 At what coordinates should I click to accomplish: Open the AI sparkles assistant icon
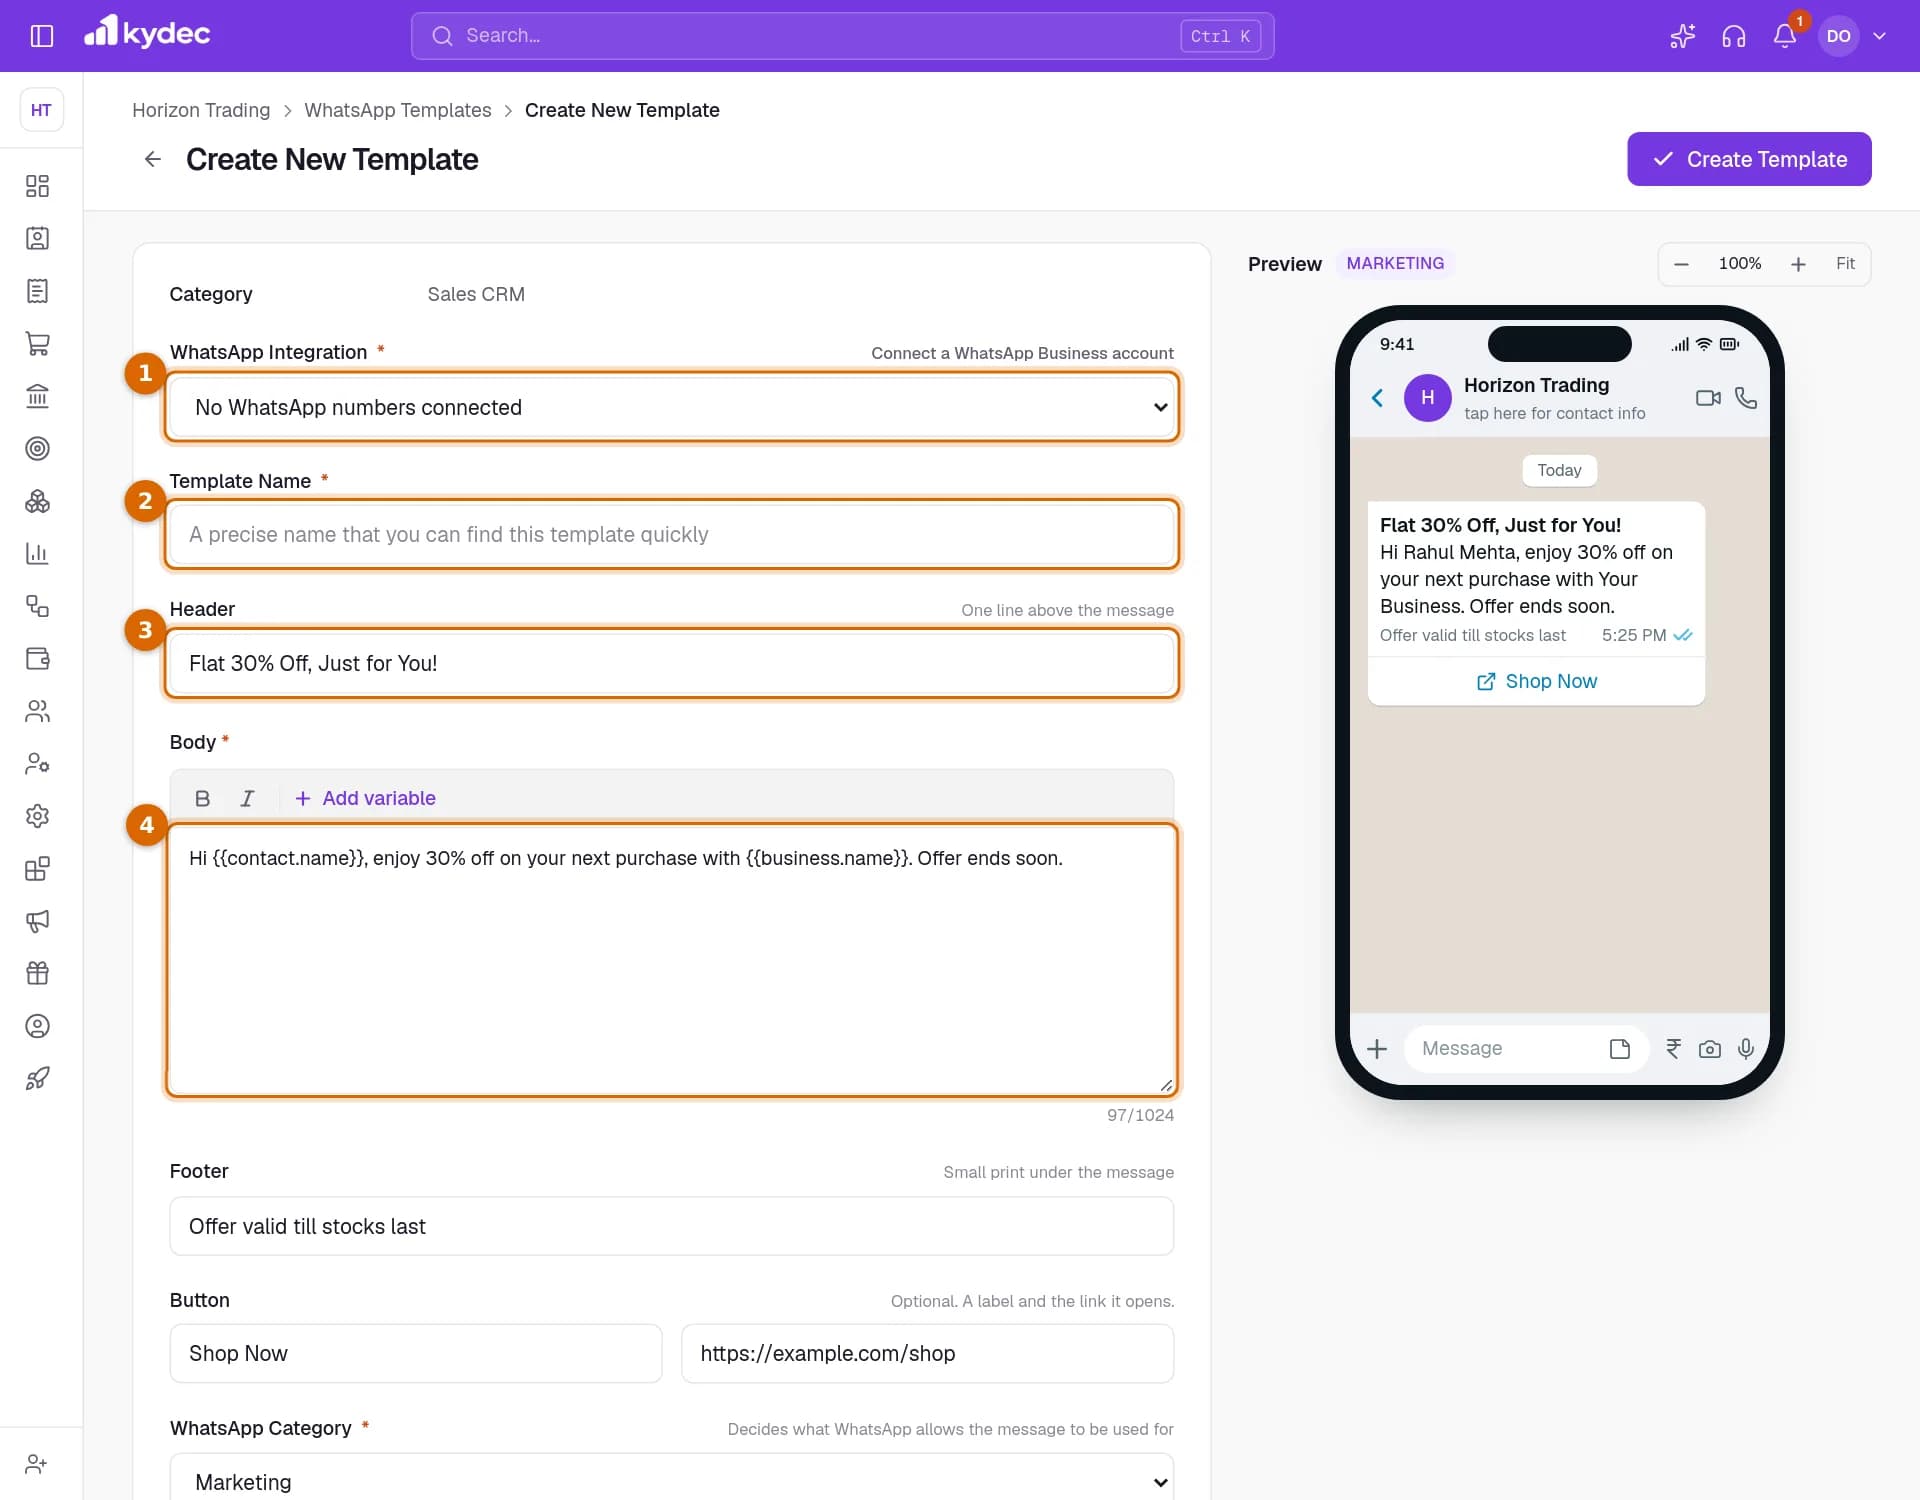coord(1682,36)
